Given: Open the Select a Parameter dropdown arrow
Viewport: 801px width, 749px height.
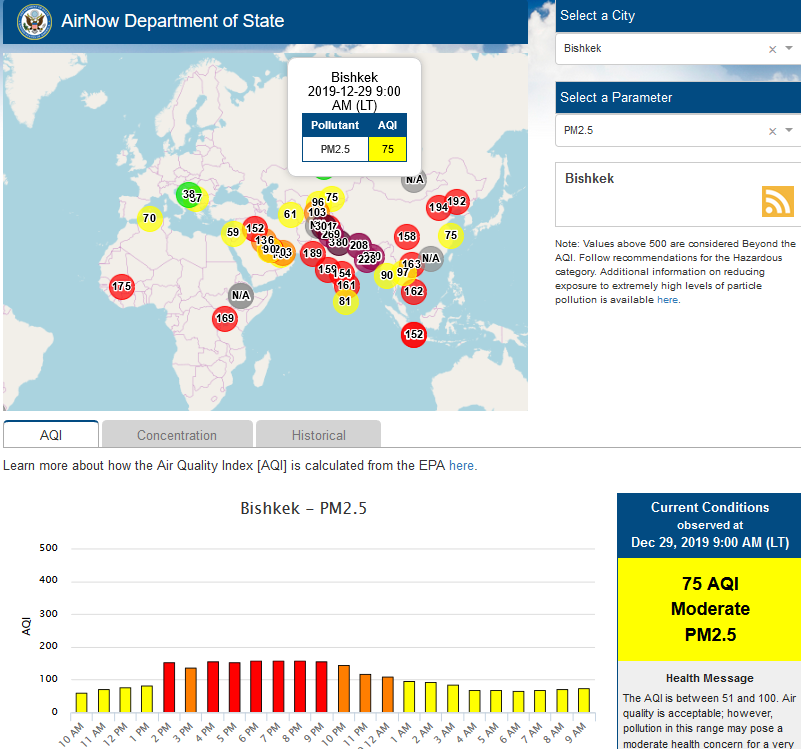Looking at the screenshot, I should (789, 130).
